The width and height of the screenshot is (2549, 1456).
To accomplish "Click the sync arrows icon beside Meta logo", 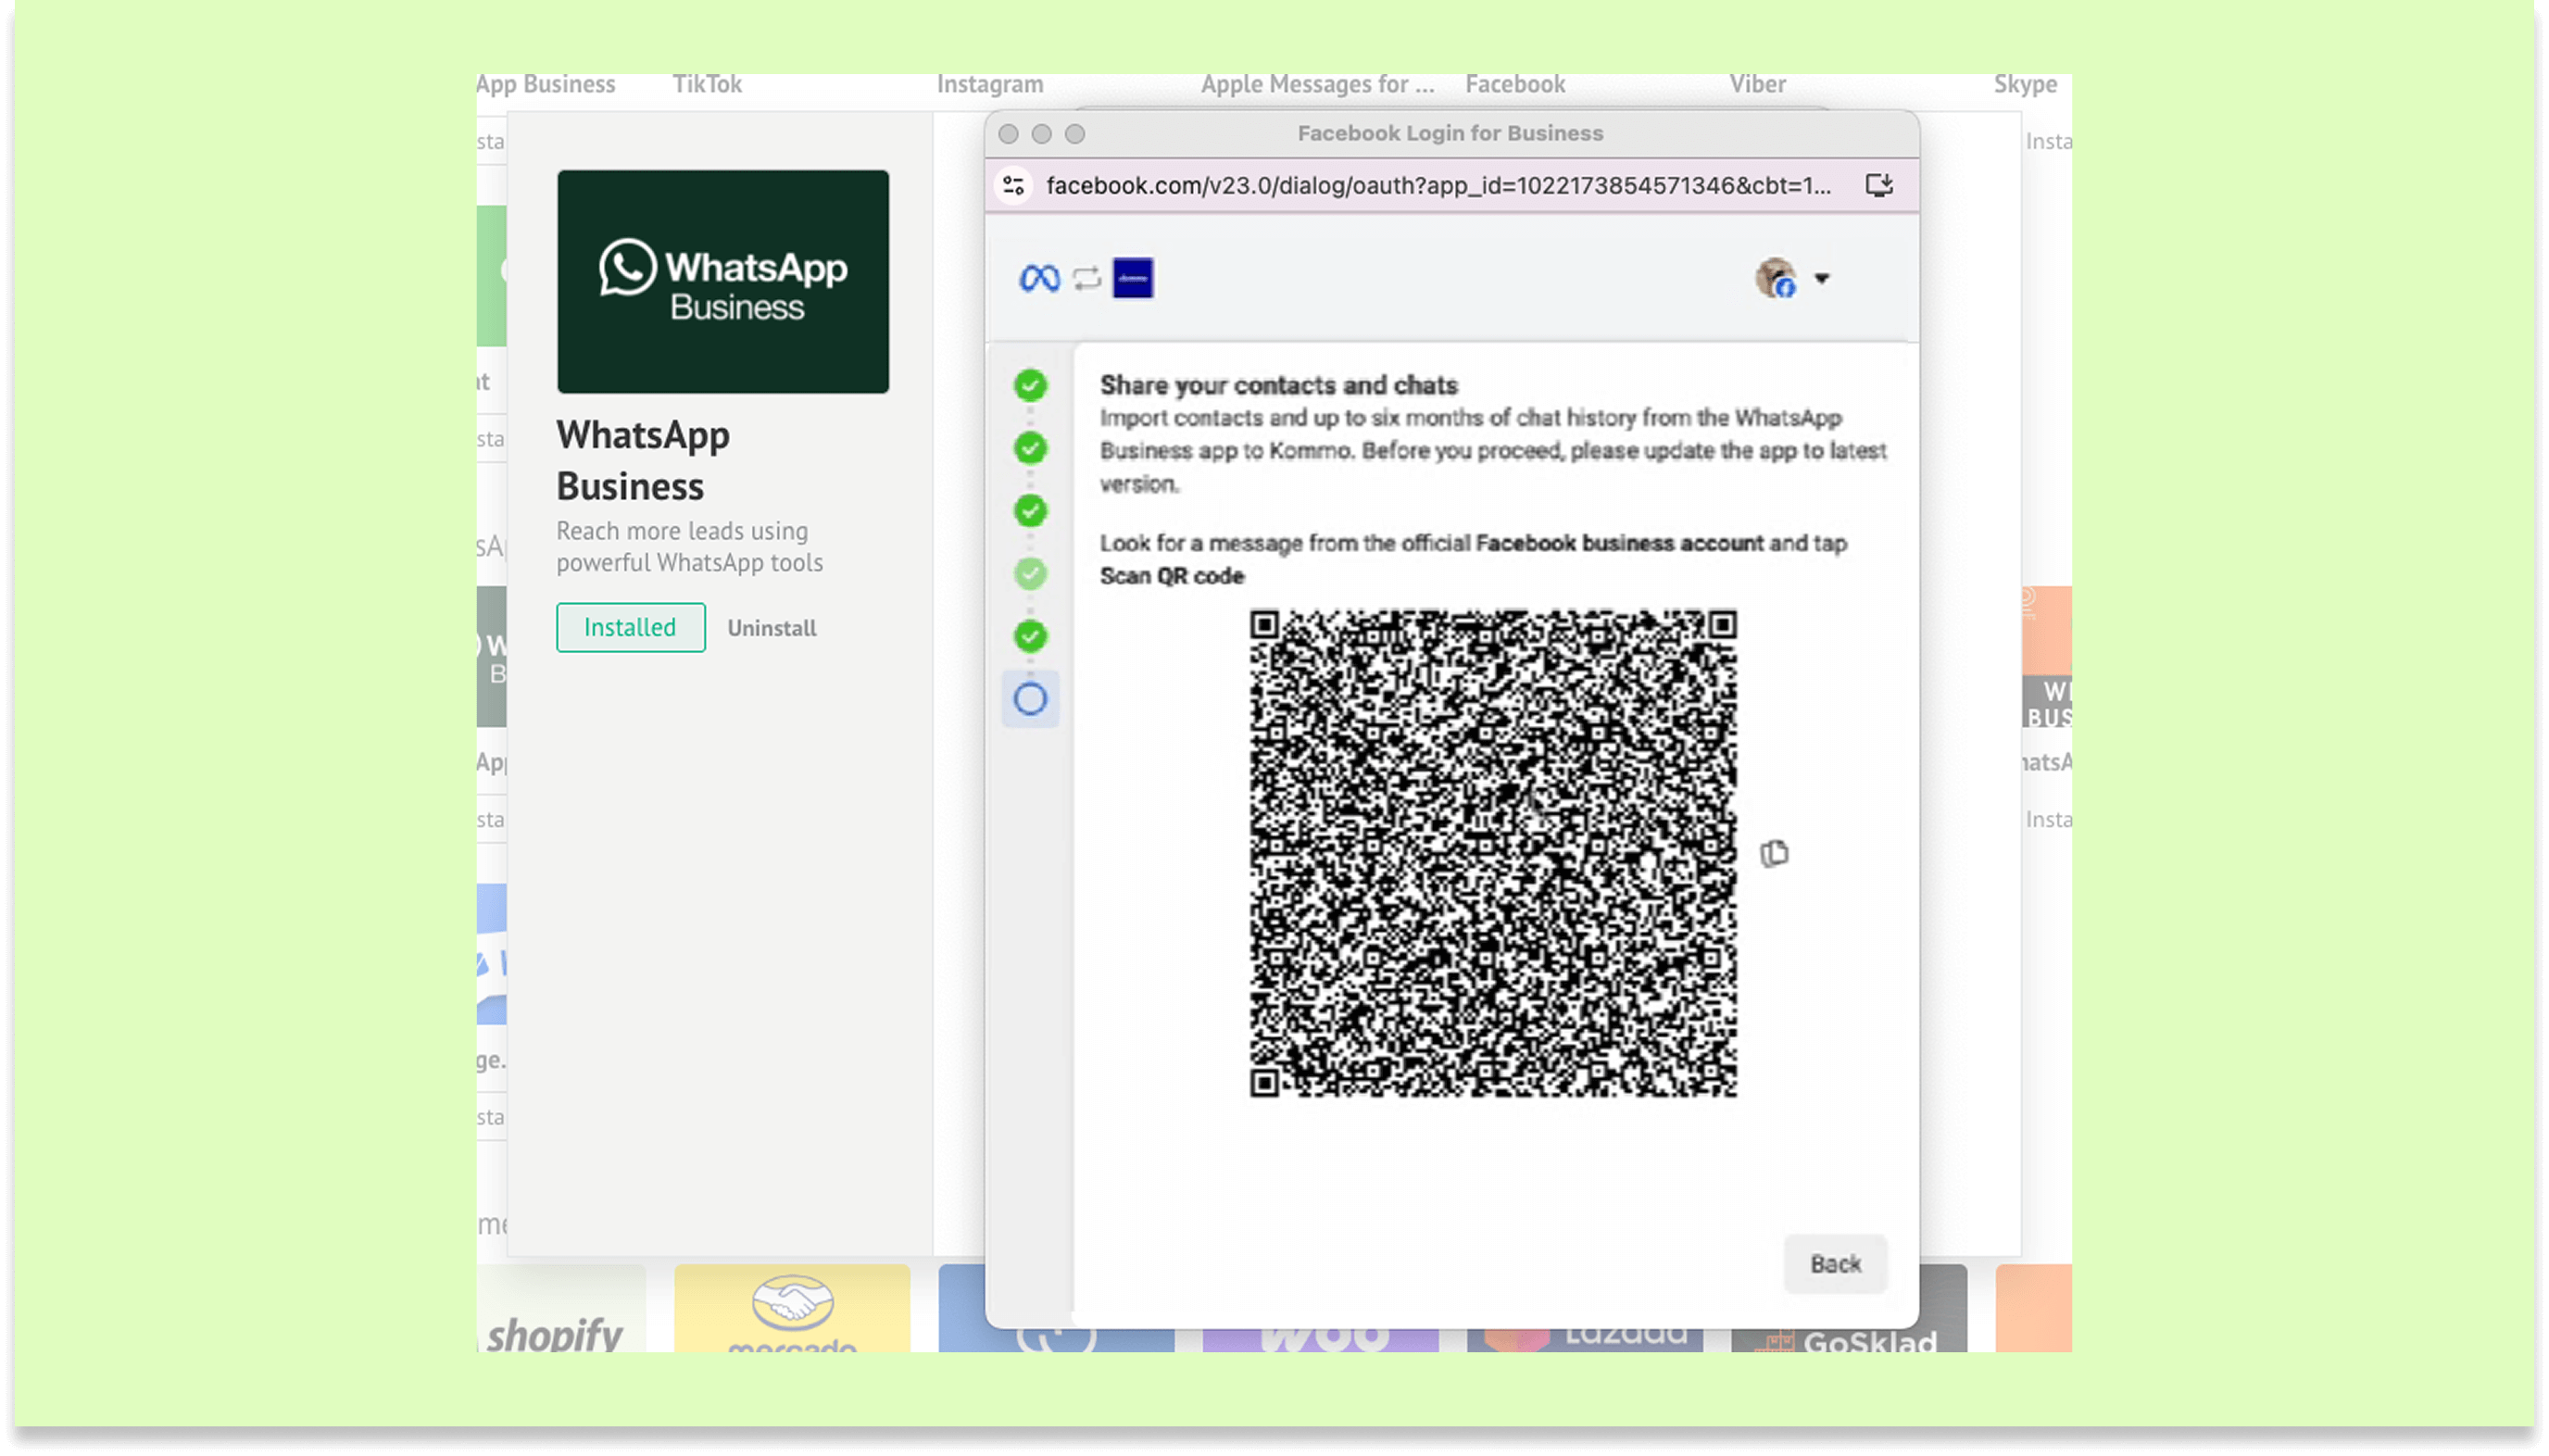I will click(x=1086, y=278).
